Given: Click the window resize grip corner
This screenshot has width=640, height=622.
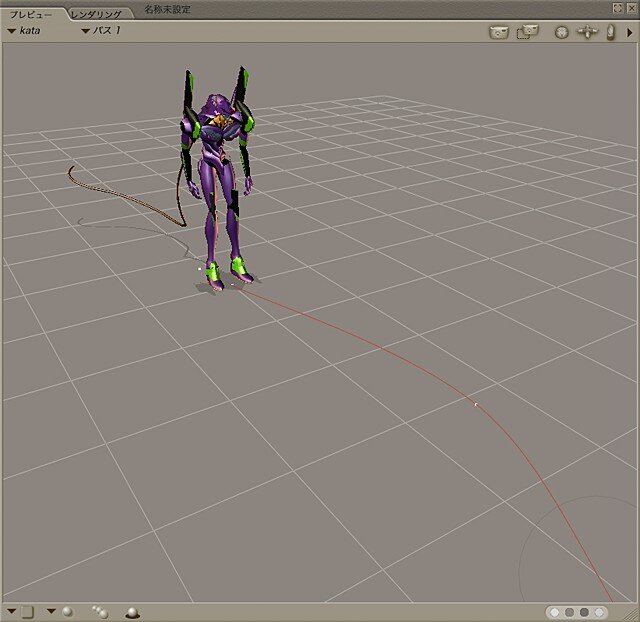Looking at the screenshot, I should pyautogui.click(x=631, y=613).
